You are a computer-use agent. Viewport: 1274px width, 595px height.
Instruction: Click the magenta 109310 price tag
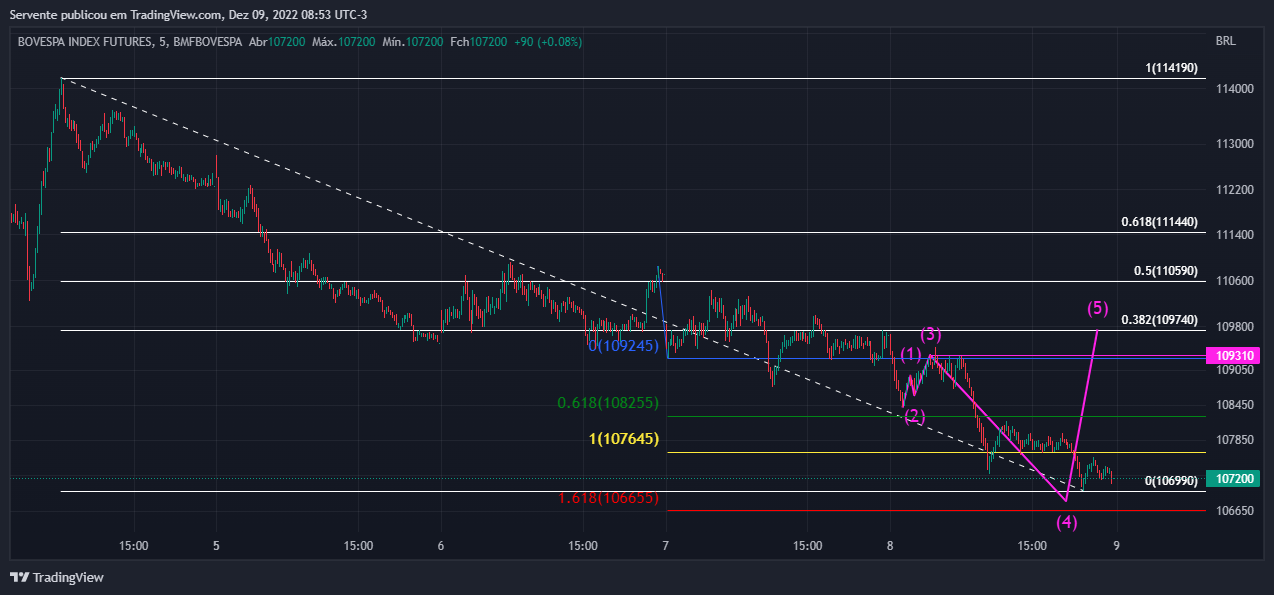click(x=1233, y=356)
